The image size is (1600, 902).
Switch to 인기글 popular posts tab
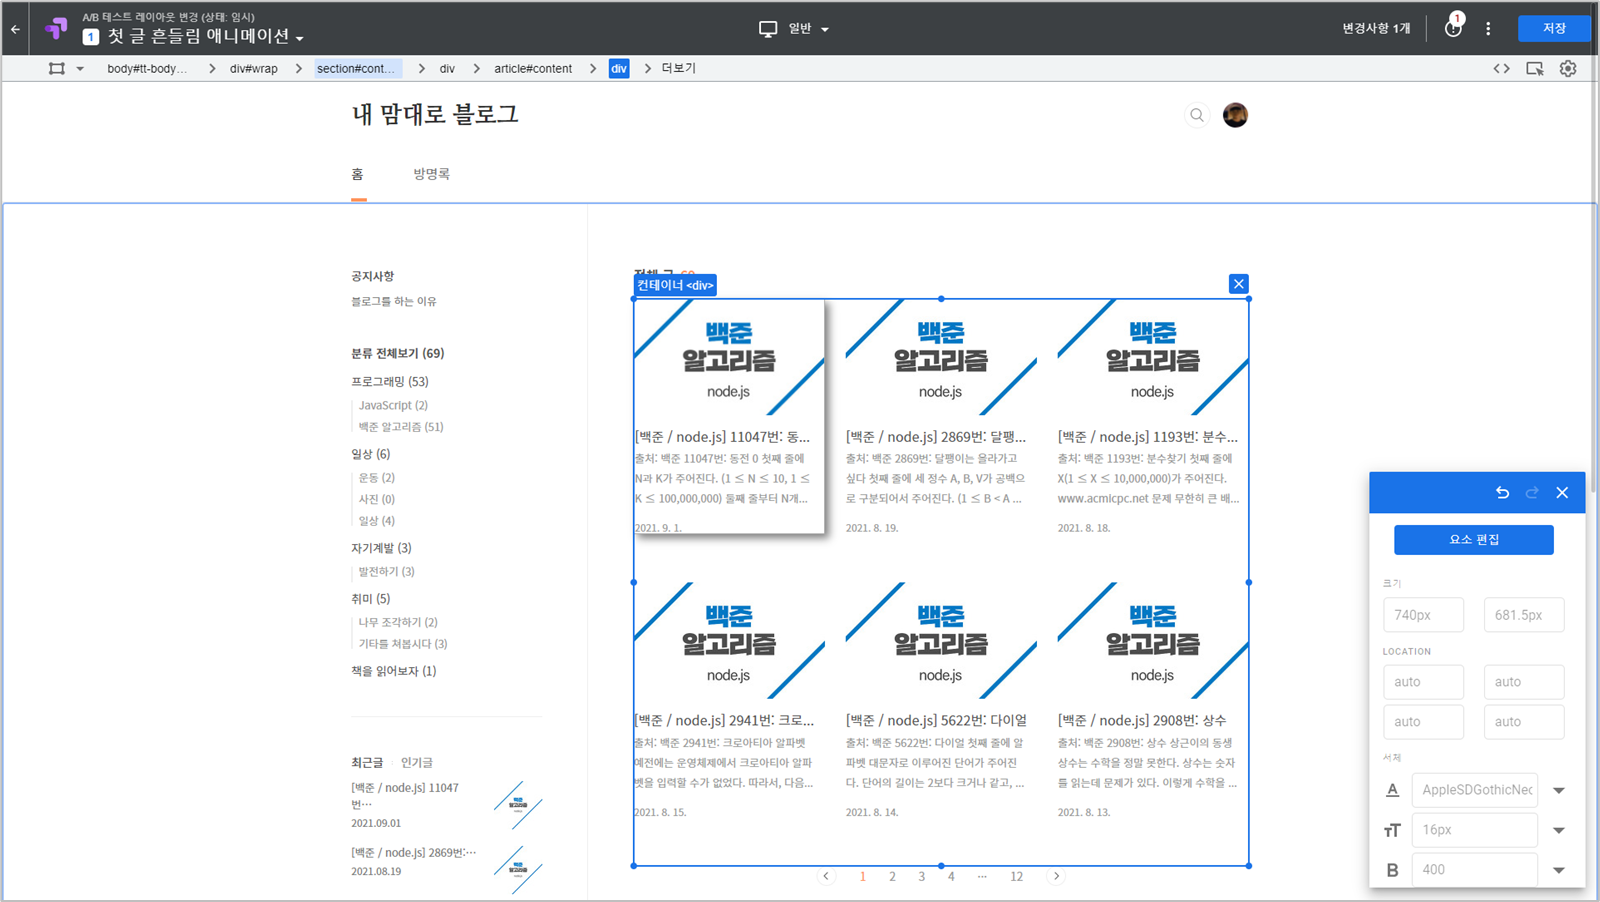tap(417, 762)
